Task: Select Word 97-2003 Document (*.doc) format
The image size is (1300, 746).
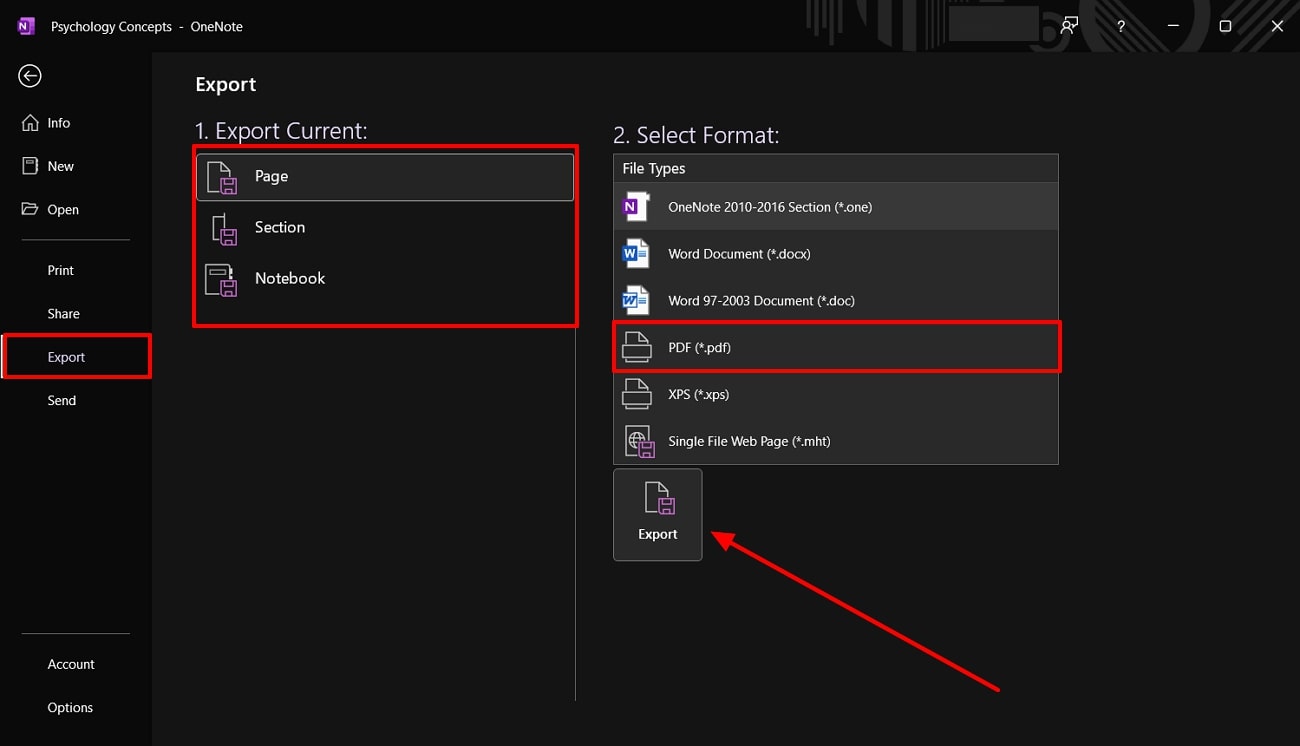Action: pyautogui.click(x=836, y=300)
